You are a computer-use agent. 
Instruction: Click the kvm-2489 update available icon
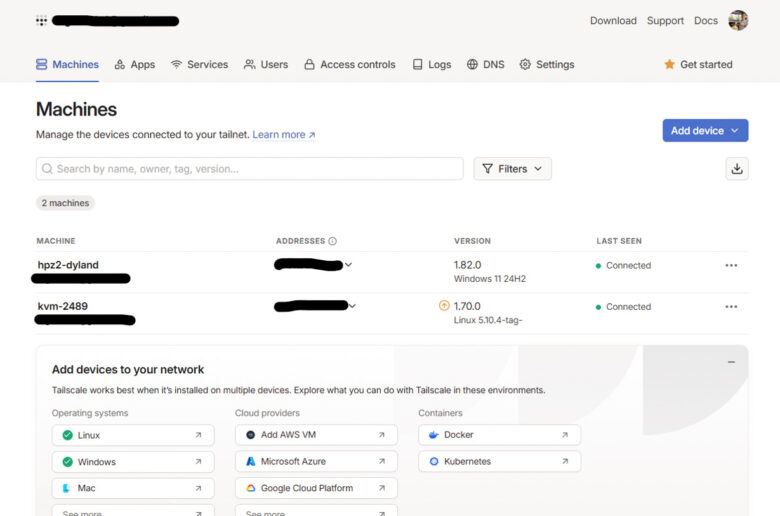point(444,306)
